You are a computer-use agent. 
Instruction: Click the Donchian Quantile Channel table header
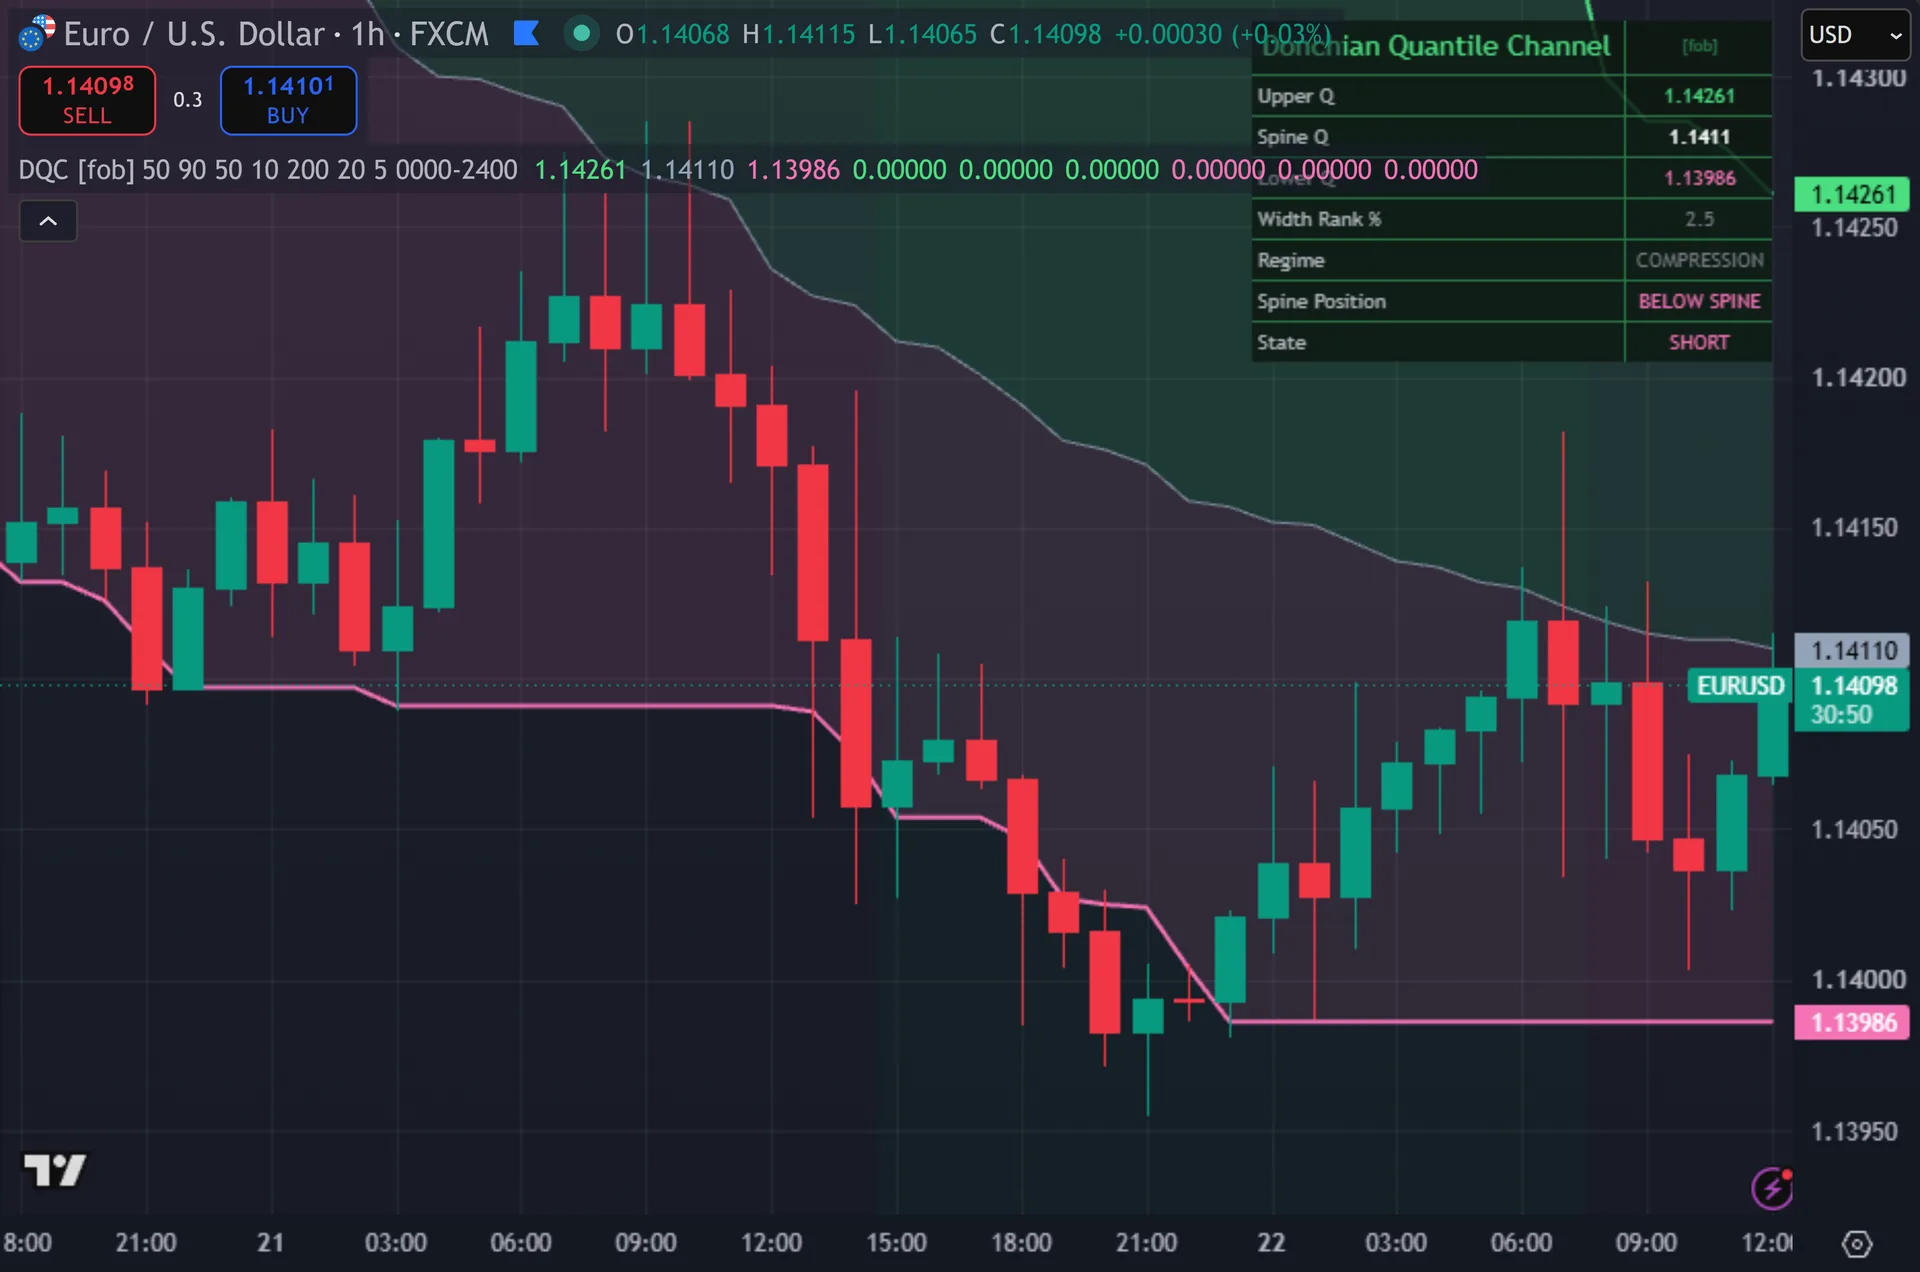1437,46
